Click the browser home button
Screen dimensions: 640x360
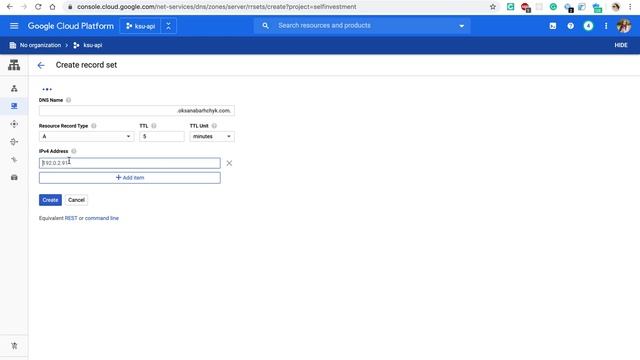point(52,7)
